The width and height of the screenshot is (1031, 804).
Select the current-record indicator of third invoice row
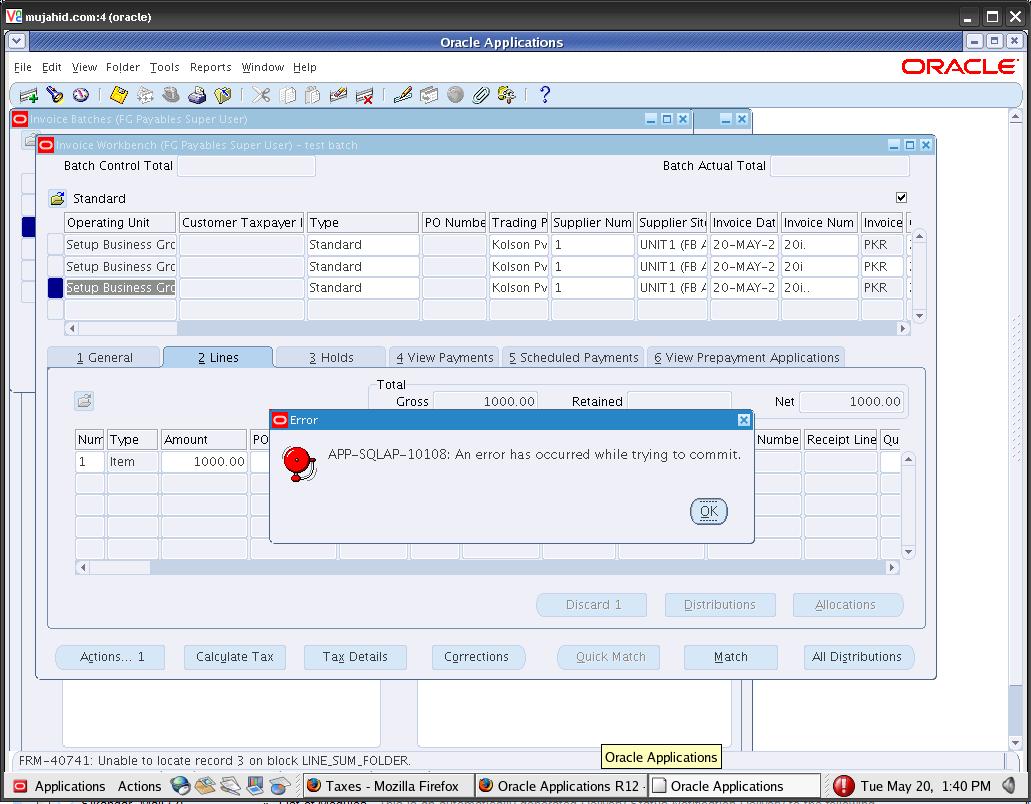coord(55,288)
